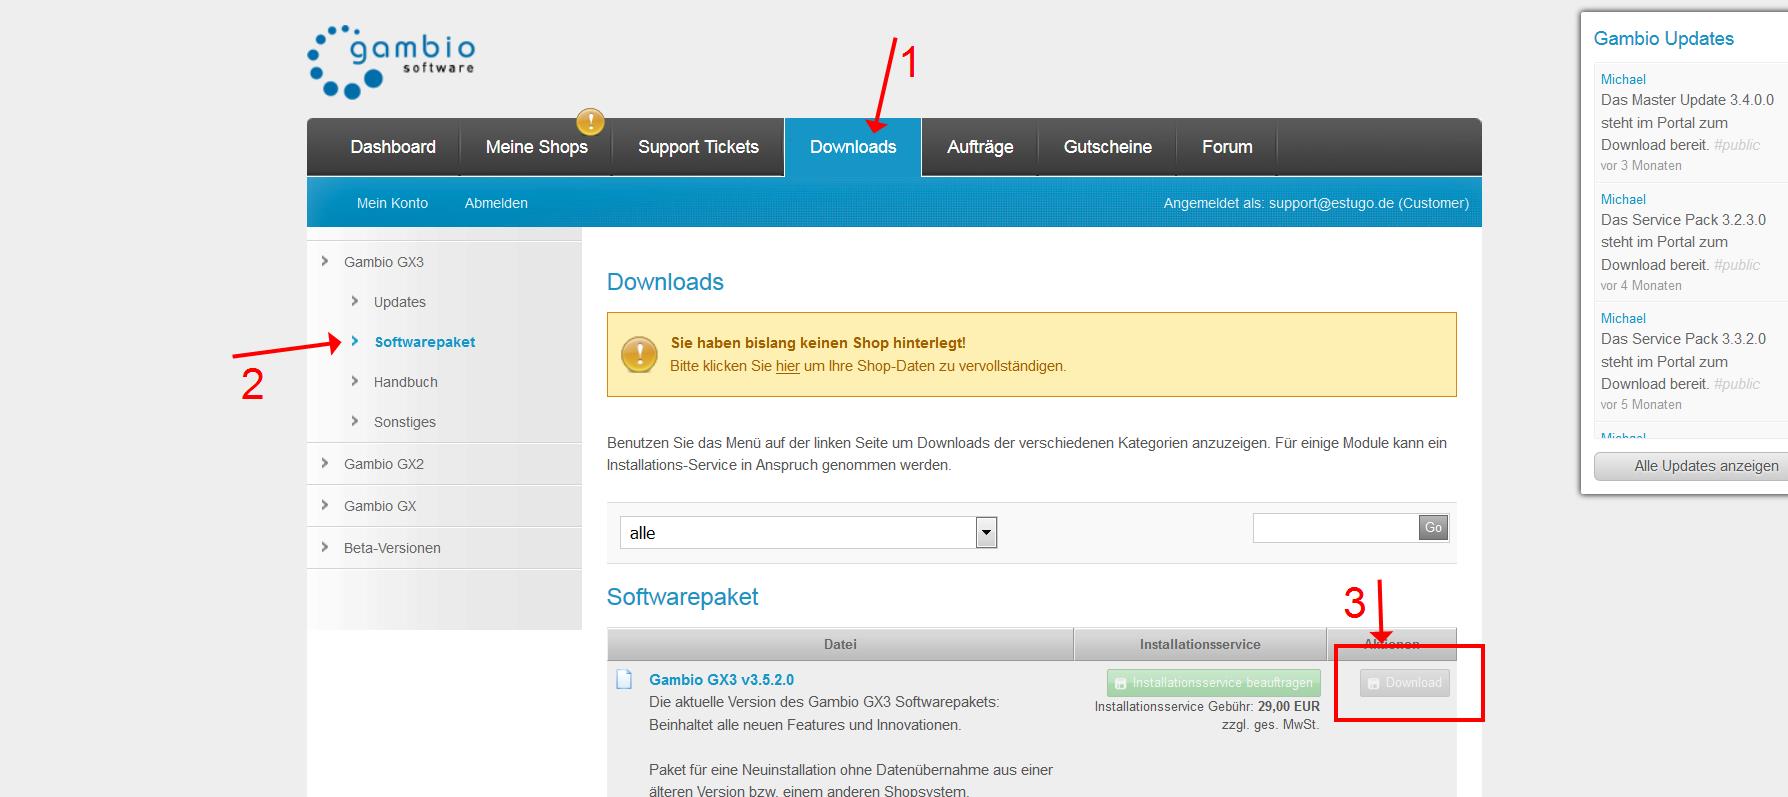1788x797 pixels.
Task: Click the Gambio software logo
Action: click(x=391, y=62)
